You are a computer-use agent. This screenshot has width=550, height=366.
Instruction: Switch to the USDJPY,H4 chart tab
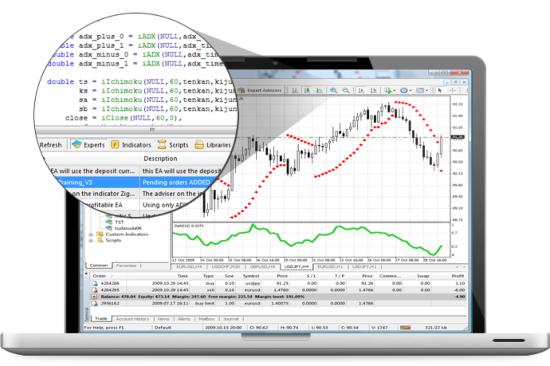tap(296, 267)
